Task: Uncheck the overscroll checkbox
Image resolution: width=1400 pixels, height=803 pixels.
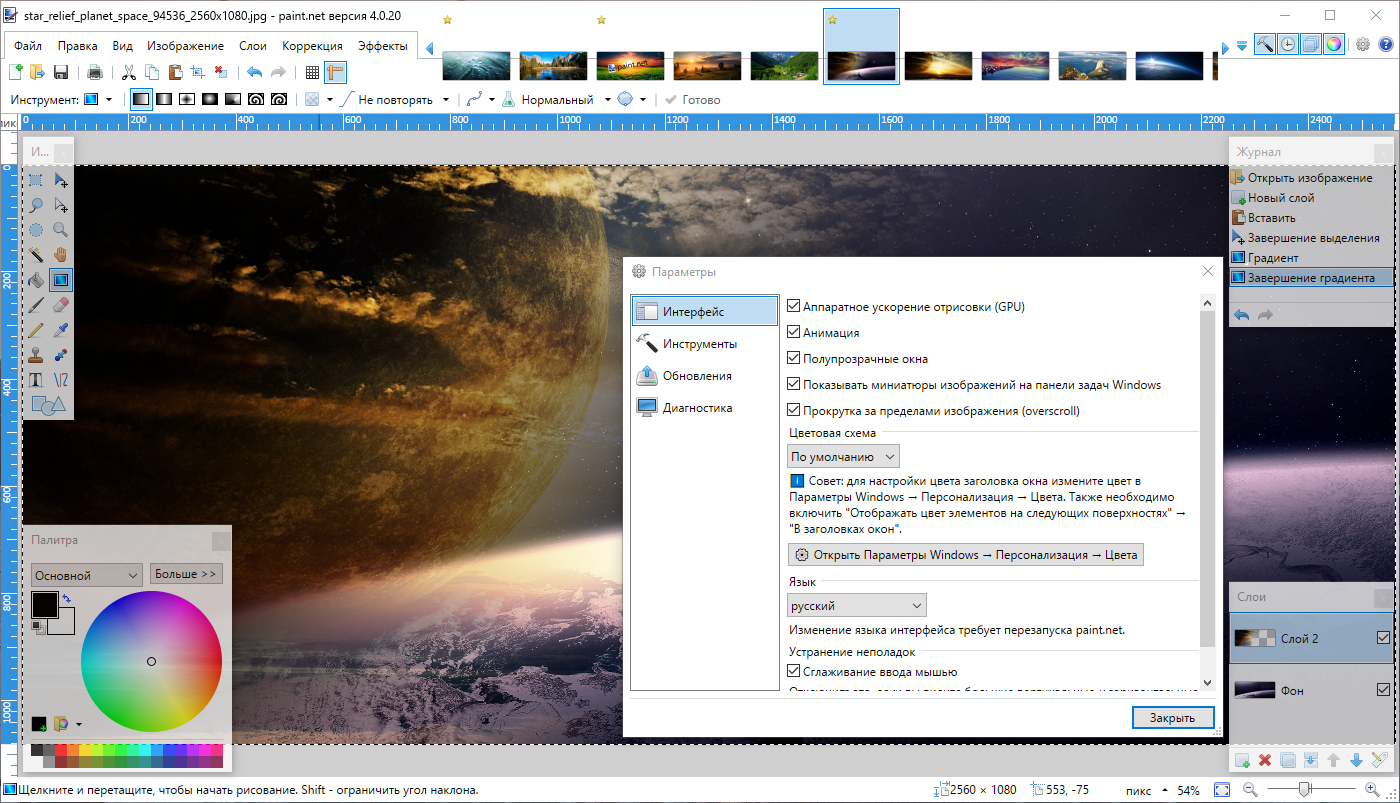Action: tap(794, 410)
